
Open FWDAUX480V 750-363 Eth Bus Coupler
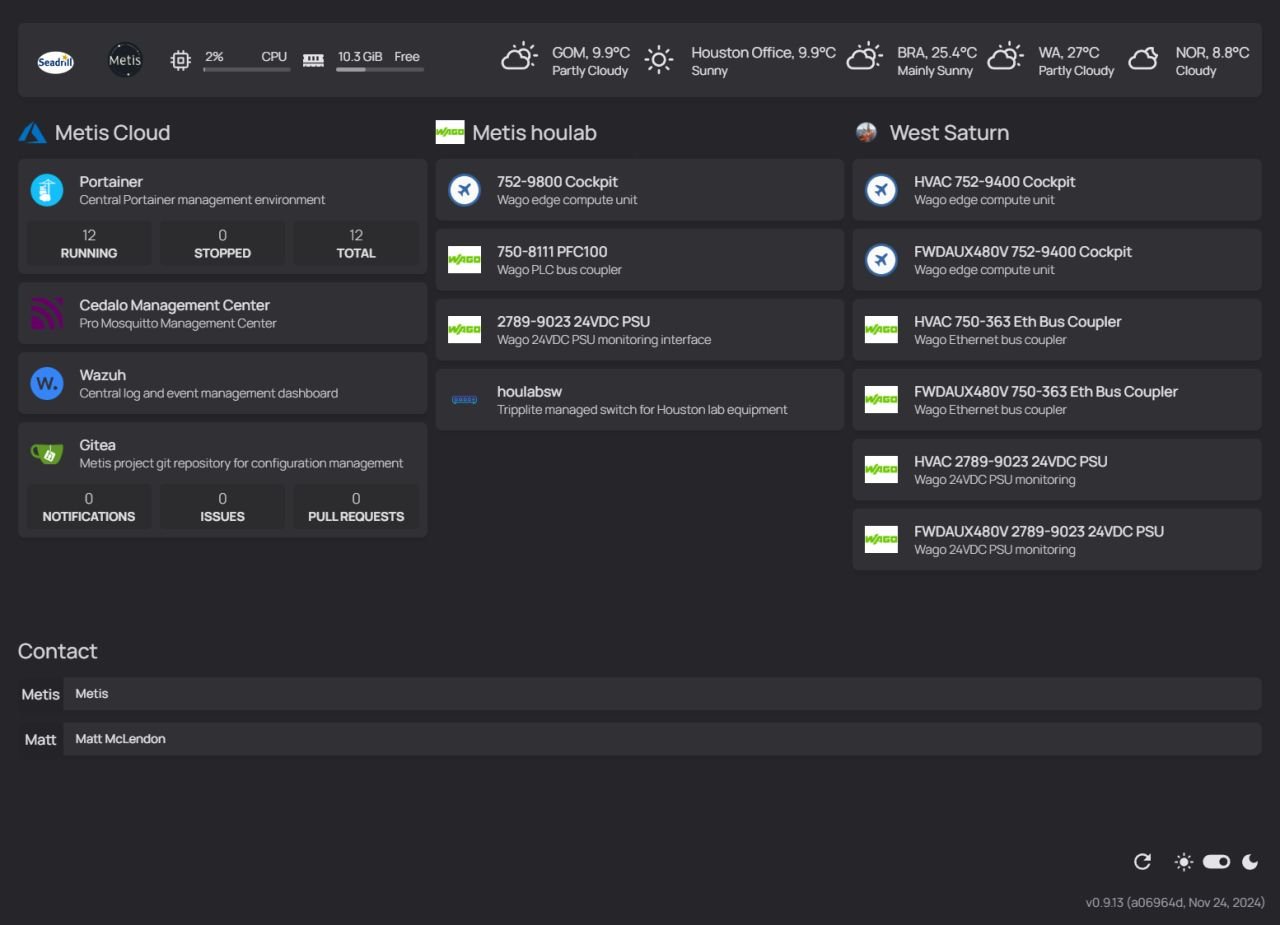(1057, 400)
